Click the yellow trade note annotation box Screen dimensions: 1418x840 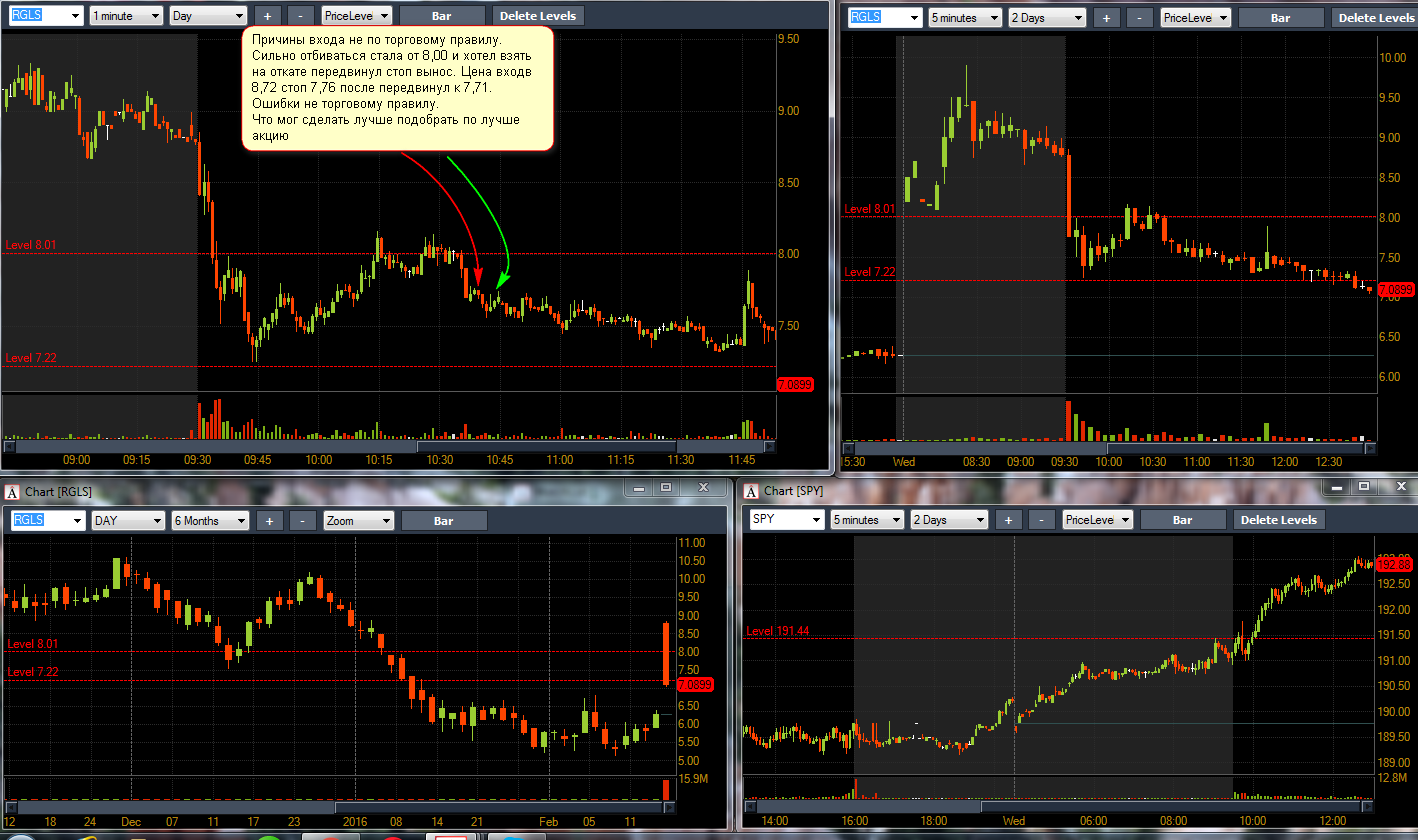(398, 89)
